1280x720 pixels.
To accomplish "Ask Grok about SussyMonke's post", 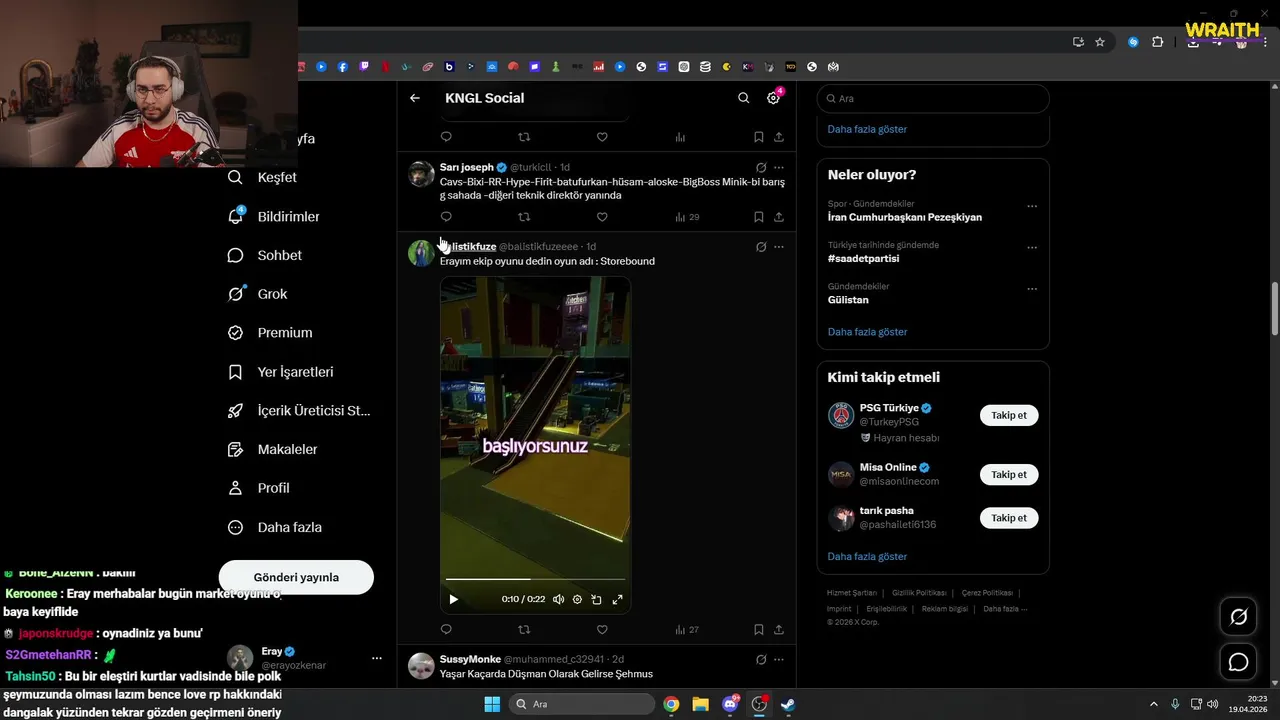I will click(761, 660).
